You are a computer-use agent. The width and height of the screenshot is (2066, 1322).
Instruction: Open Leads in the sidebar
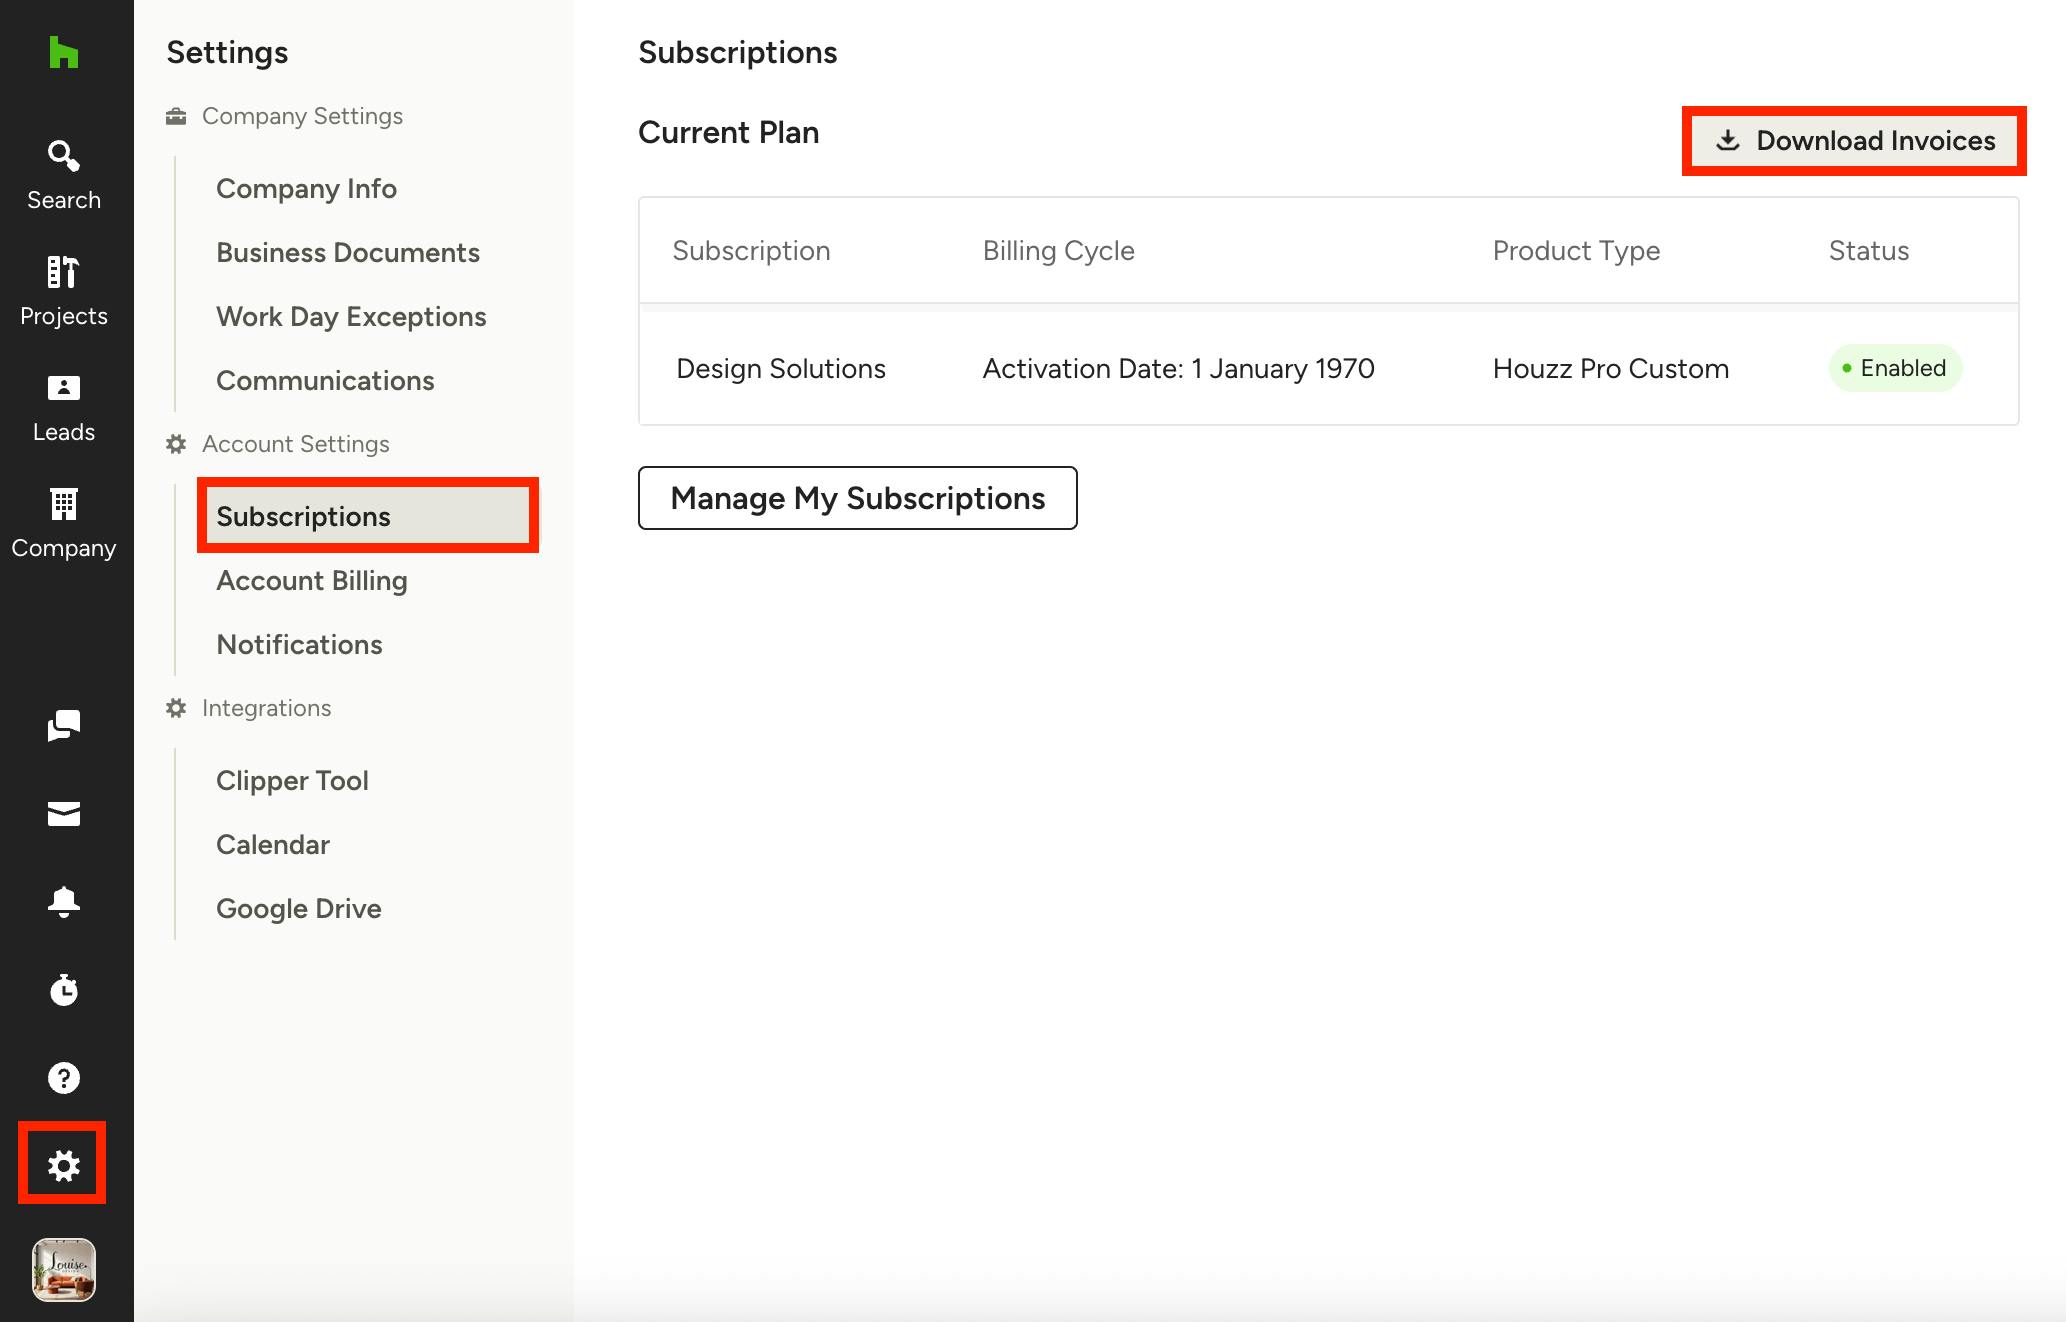pyautogui.click(x=64, y=407)
